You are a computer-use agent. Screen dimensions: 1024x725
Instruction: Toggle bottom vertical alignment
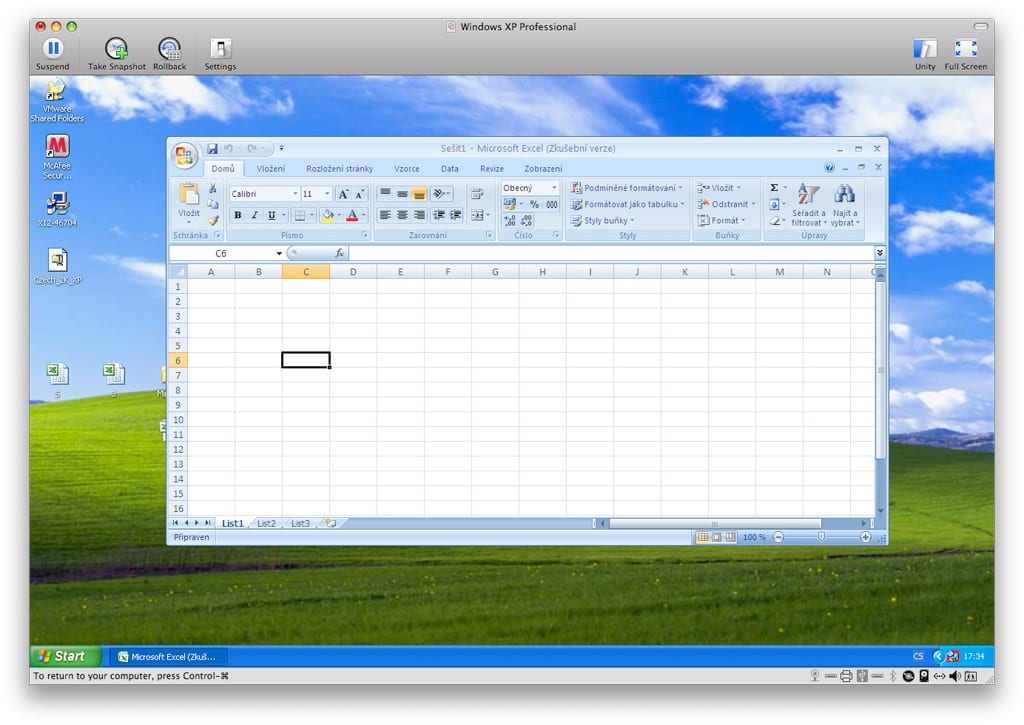419,194
